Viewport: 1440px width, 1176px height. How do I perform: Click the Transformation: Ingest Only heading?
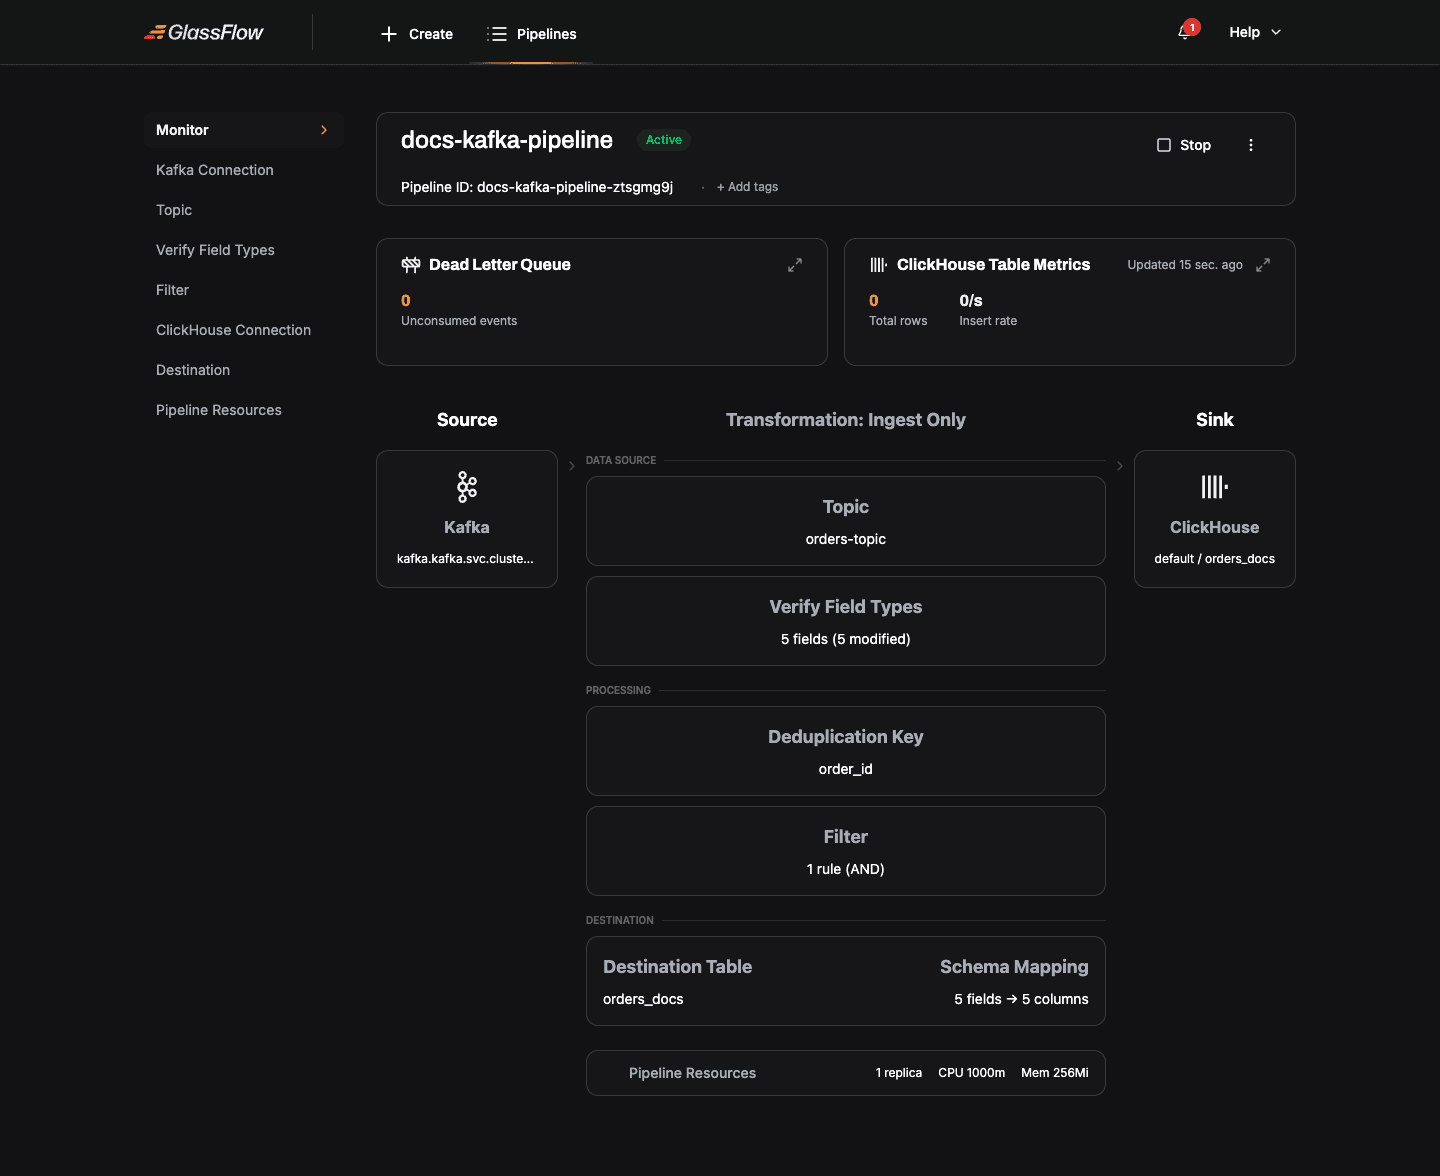(846, 420)
